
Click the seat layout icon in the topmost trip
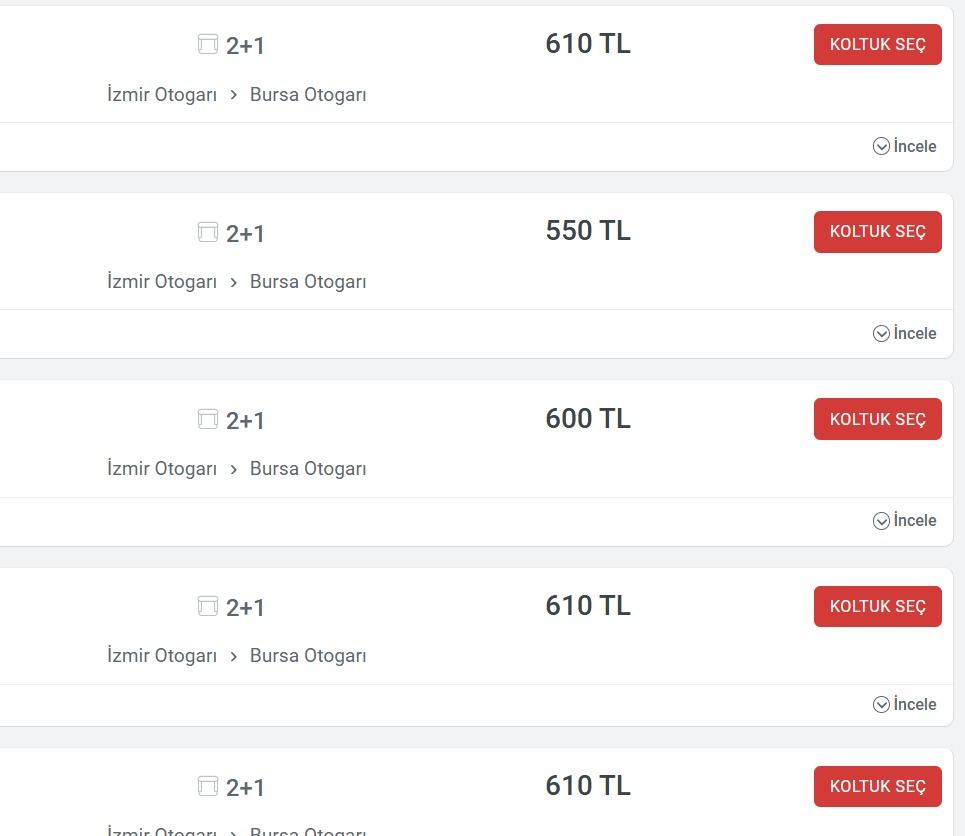coord(208,44)
